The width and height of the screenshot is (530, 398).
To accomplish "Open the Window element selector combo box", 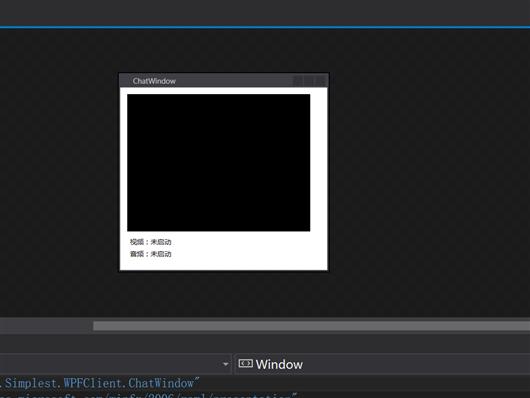I will click(x=382, y=364).
